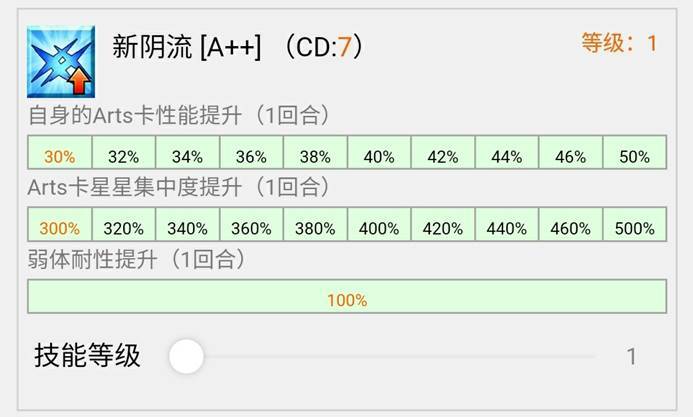Click the 100% debuff resistance bar
The image size is (693, 417).
click(347, 296)
